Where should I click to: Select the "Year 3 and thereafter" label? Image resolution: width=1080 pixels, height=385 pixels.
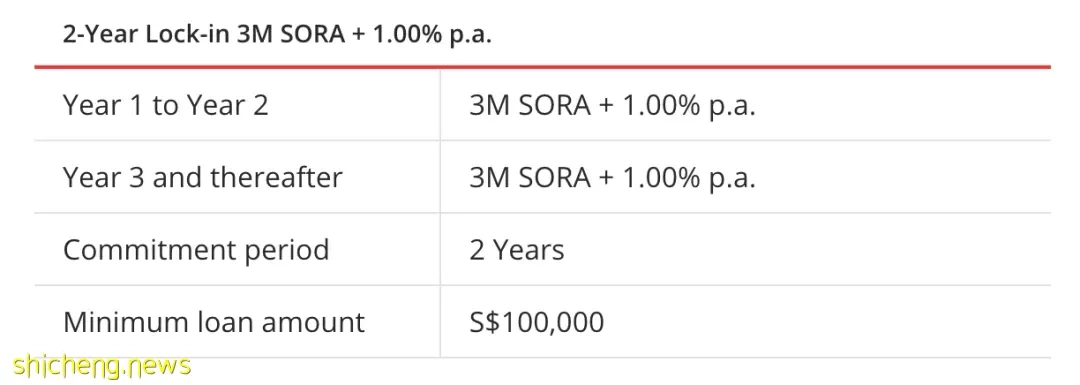pos(202,178)
